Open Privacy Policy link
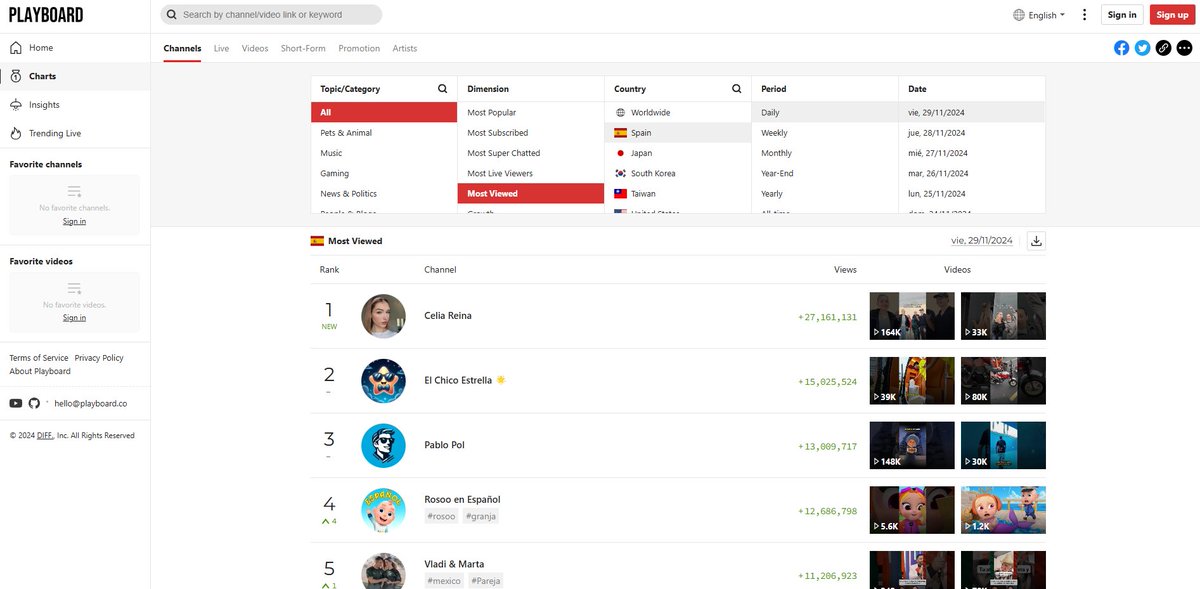This screenshot has height=589, width=1200. click(x=99, y=358)
